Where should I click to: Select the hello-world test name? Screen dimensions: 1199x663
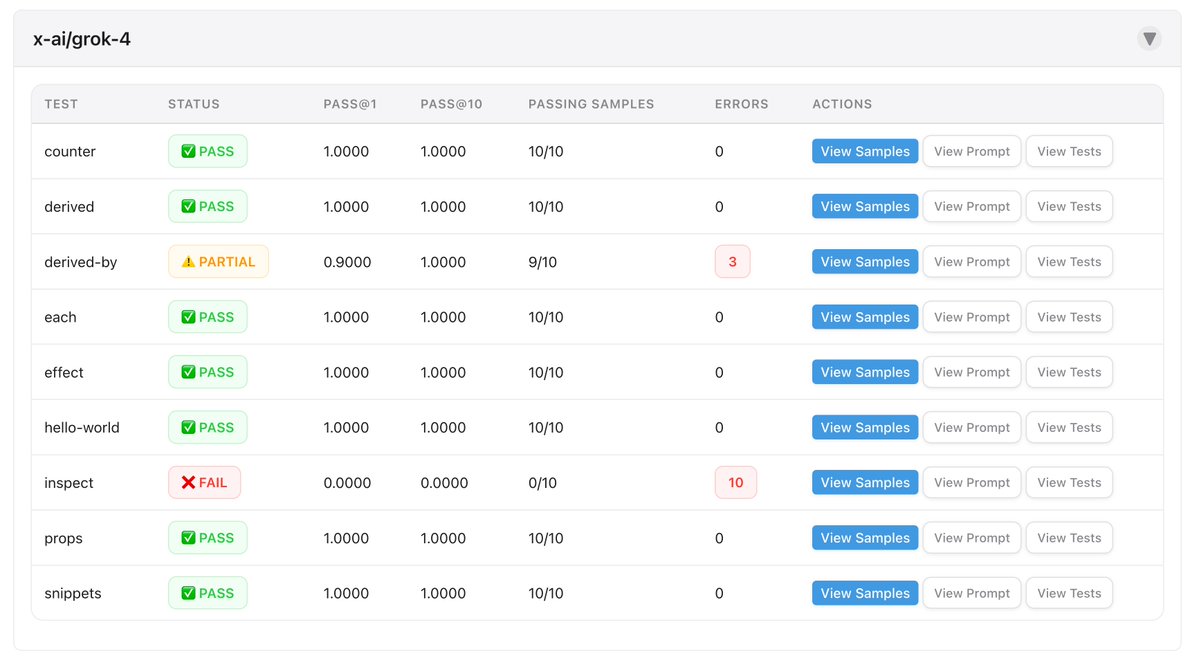pos(82,427)
